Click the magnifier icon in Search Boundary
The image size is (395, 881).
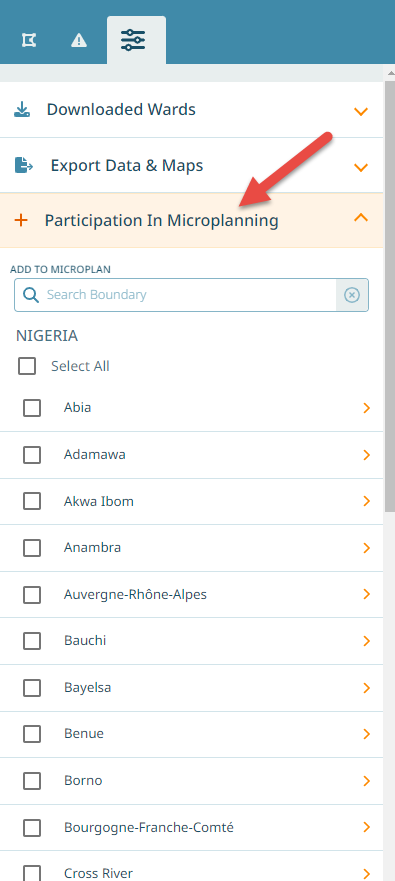tap(31, 295)
